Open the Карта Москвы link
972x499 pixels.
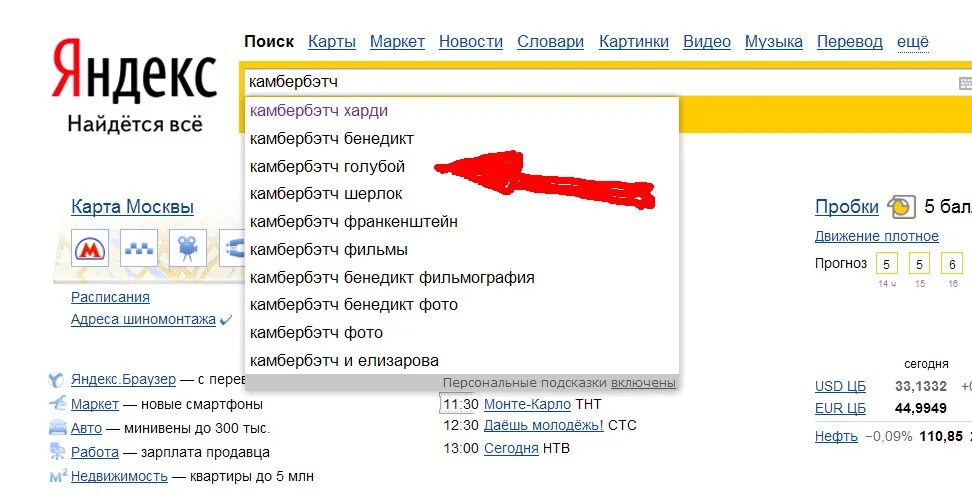[x=133, y=206]
